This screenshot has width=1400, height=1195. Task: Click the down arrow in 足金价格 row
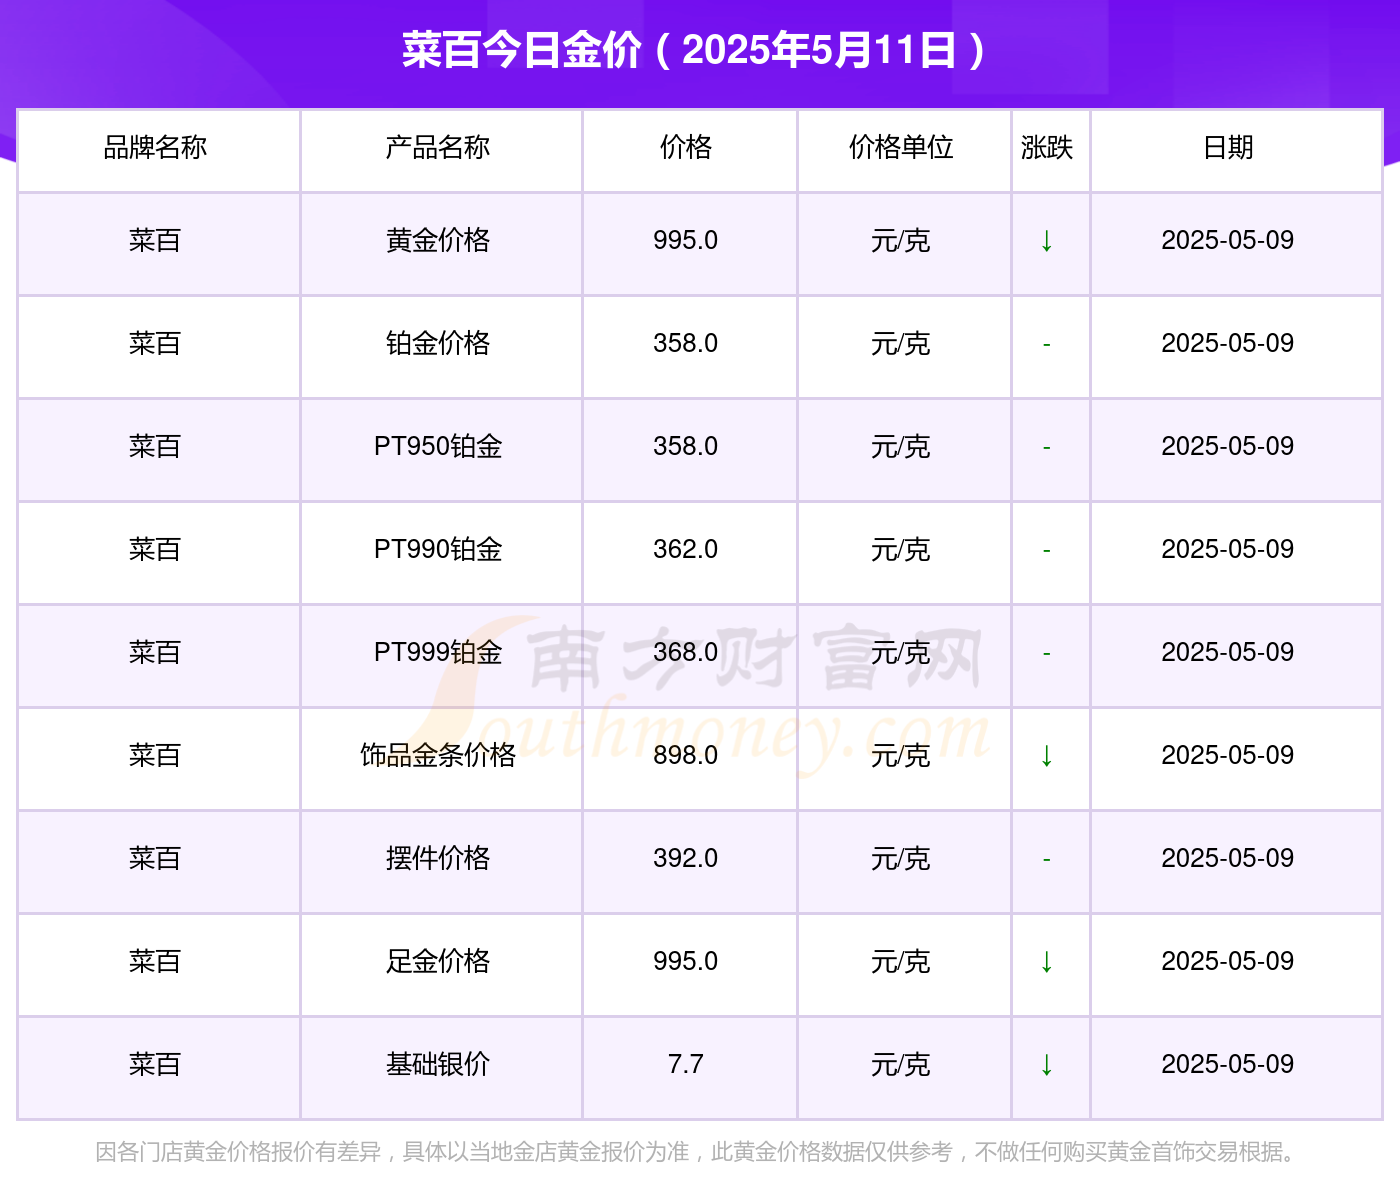tap(1047, 962)
